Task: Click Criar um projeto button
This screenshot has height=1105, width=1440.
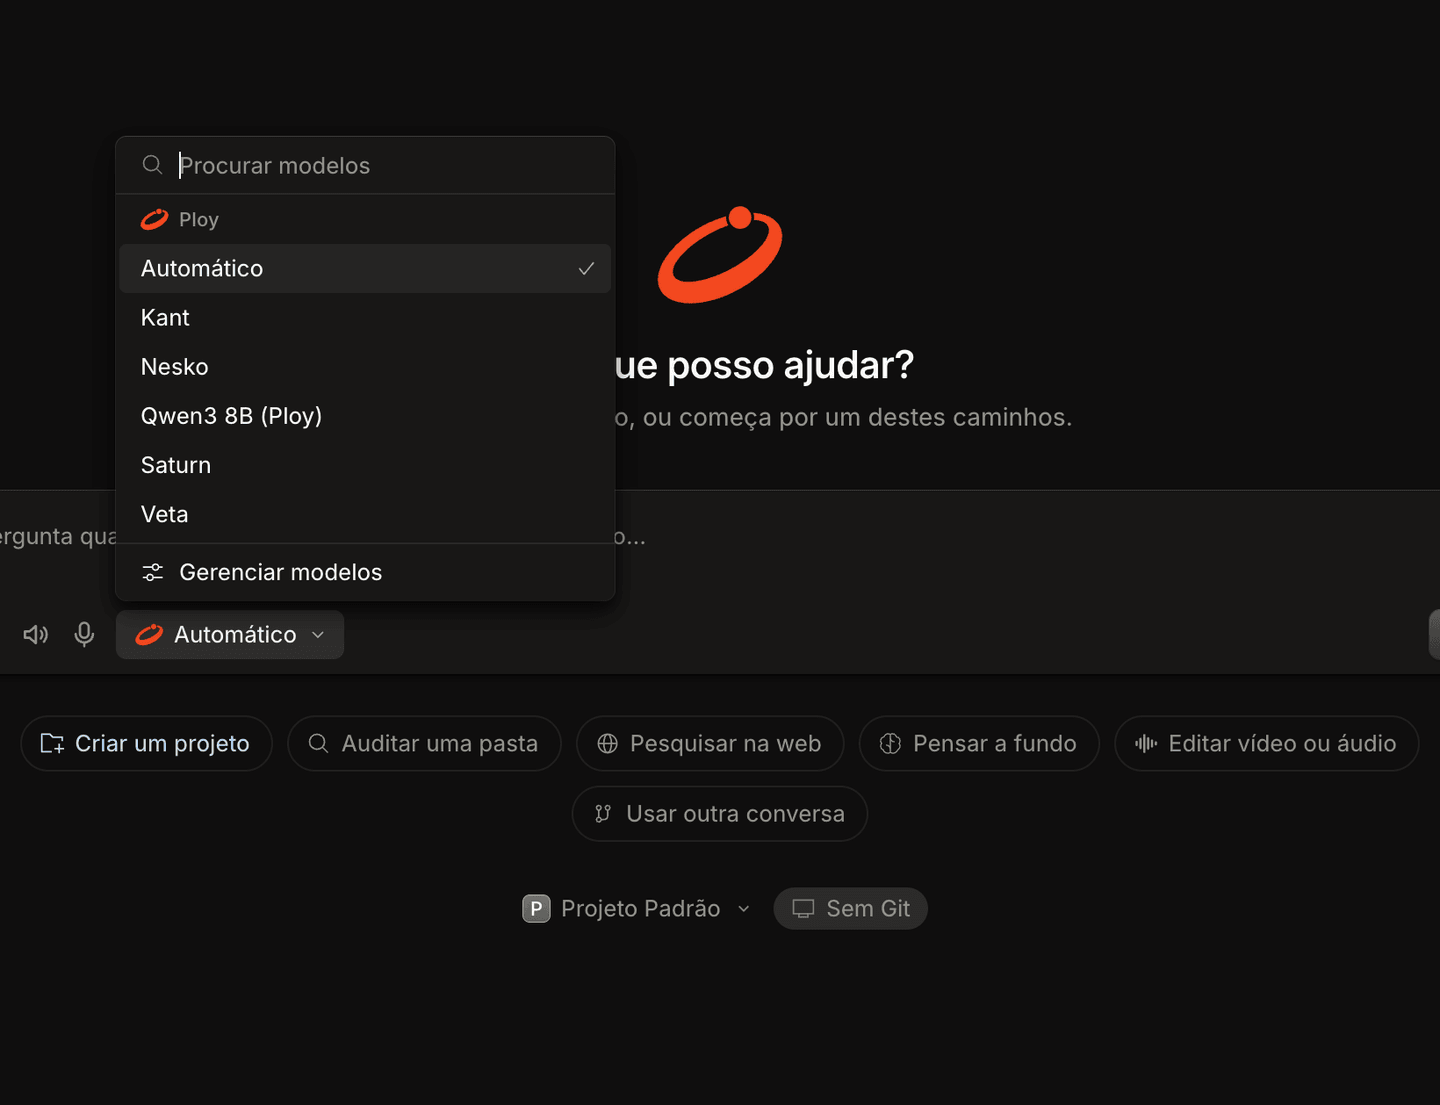Action: 146,743
